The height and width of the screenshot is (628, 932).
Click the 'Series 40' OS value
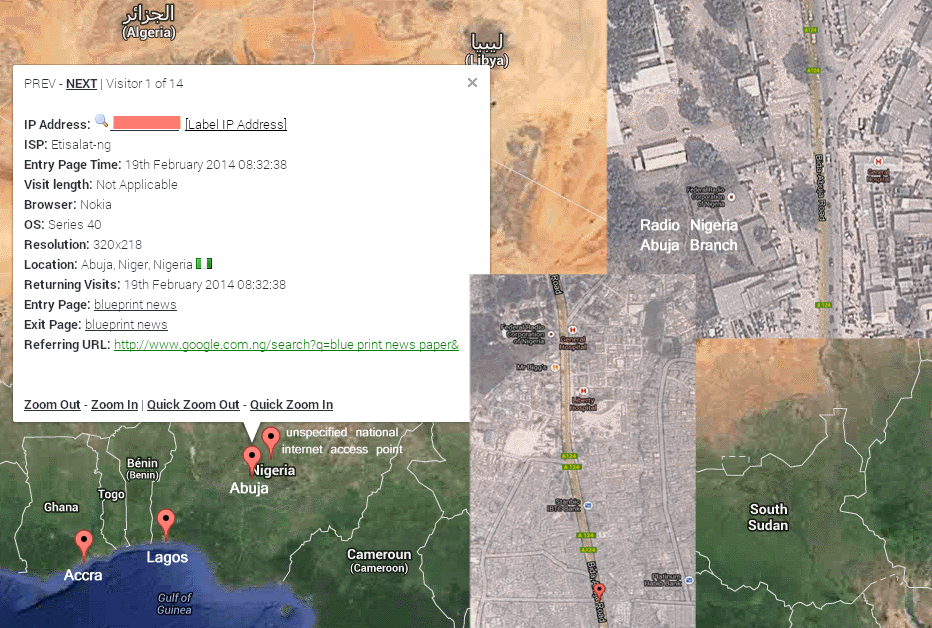75,225
